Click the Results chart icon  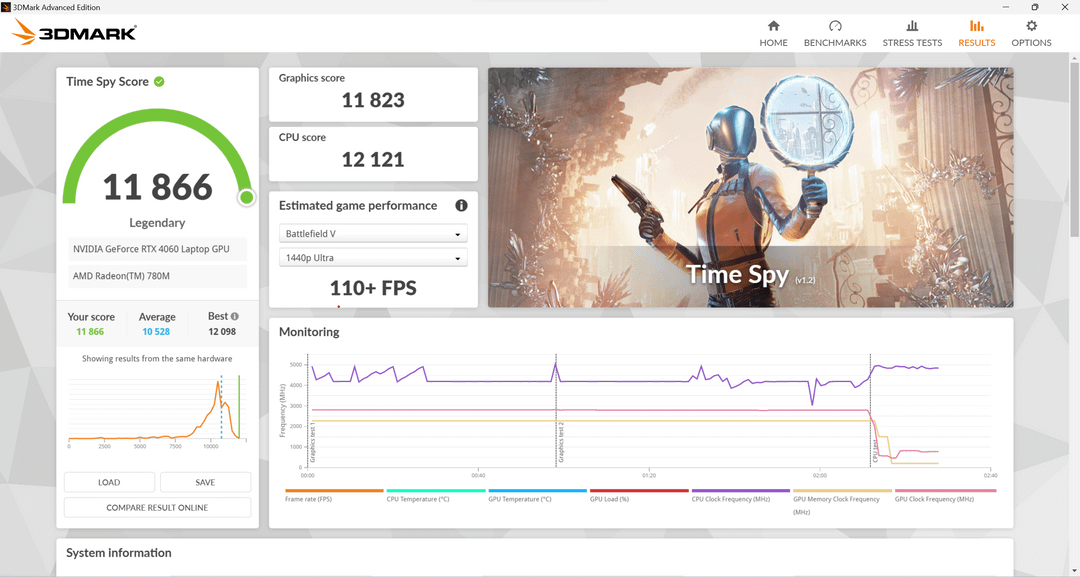click(977, 26)
